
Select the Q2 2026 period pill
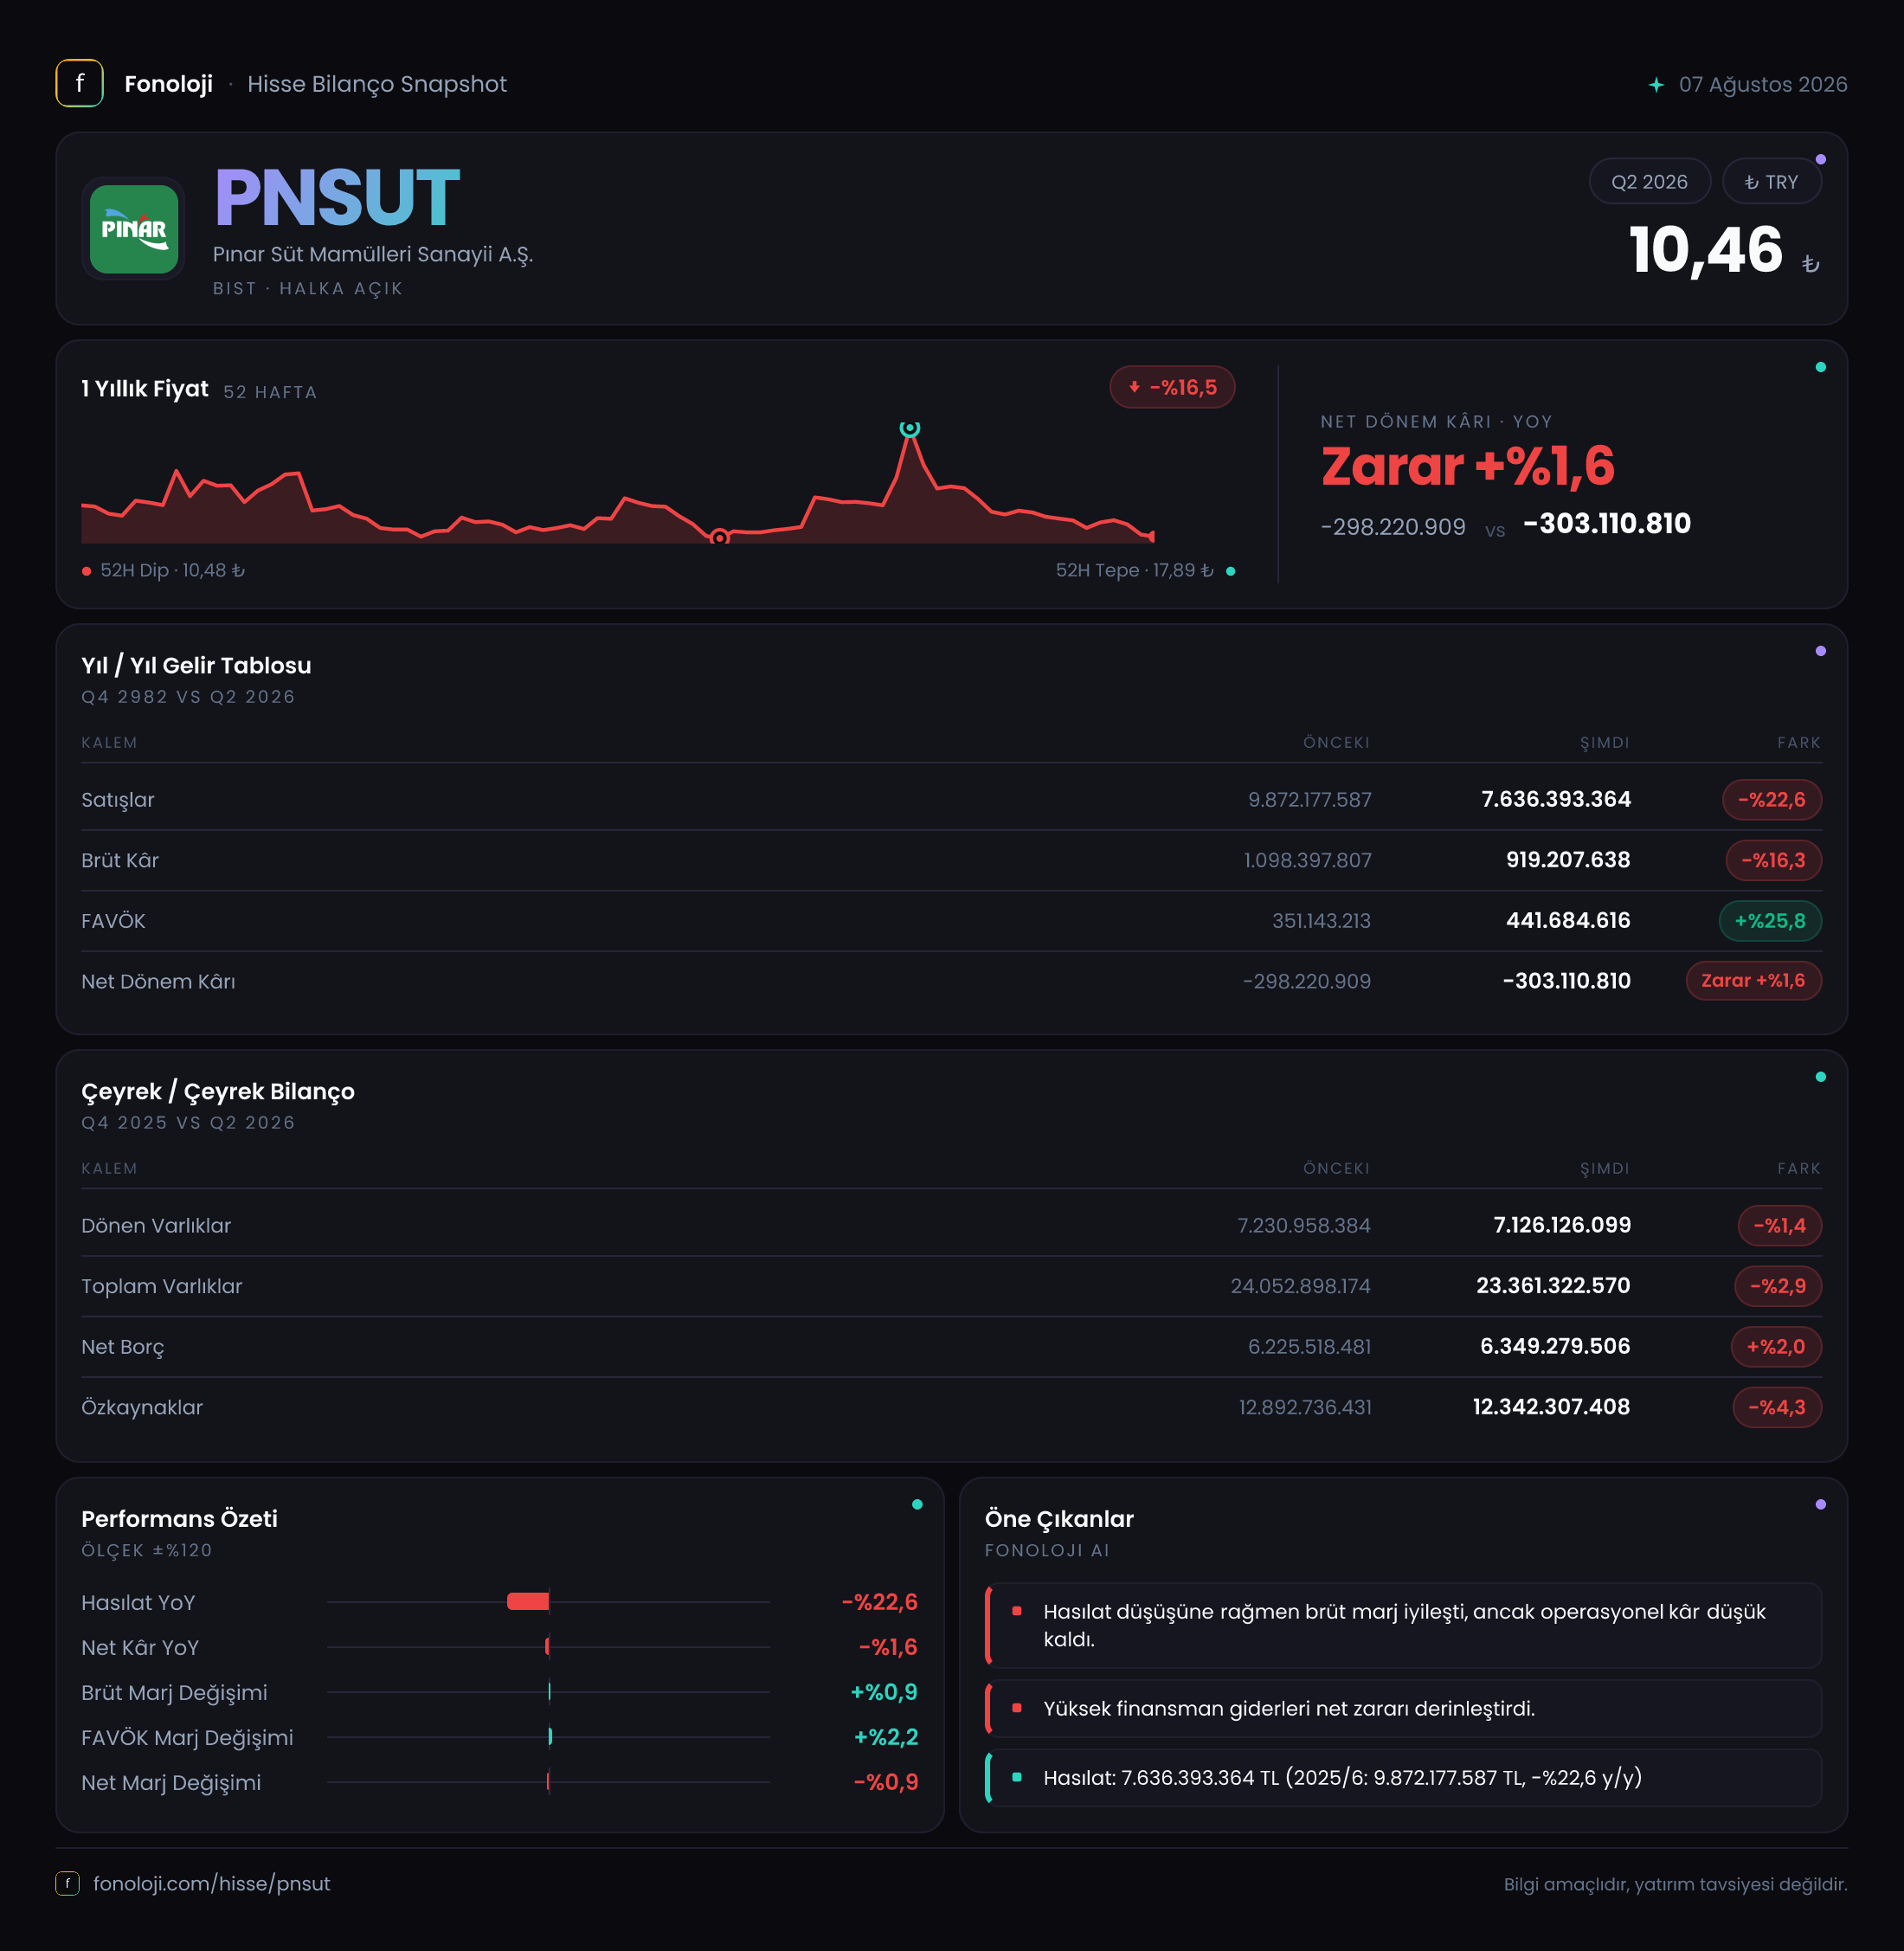1649,181
